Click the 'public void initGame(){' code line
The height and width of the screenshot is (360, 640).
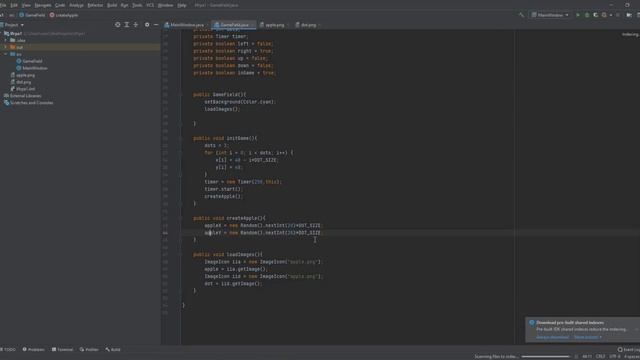(225, 138)
